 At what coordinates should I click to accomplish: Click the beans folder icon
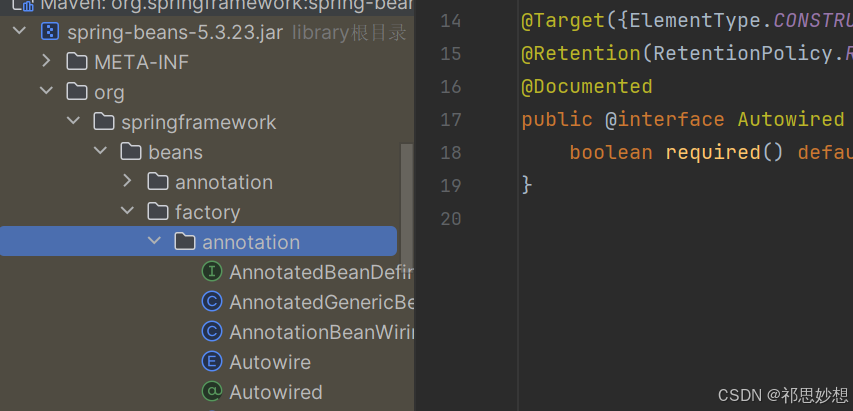click(x=131, y=151)
